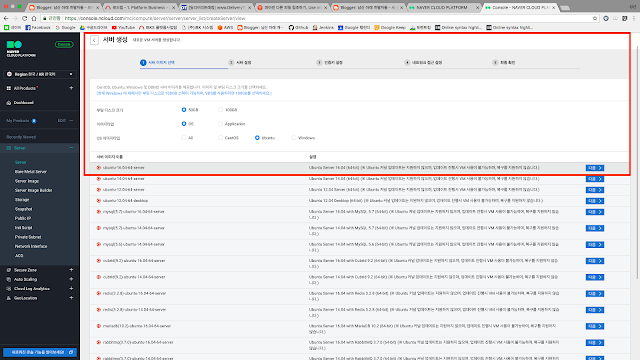The height and width of the screenshot is (360, 640).
Task: Click the browser back arrow
Action: 6,18
